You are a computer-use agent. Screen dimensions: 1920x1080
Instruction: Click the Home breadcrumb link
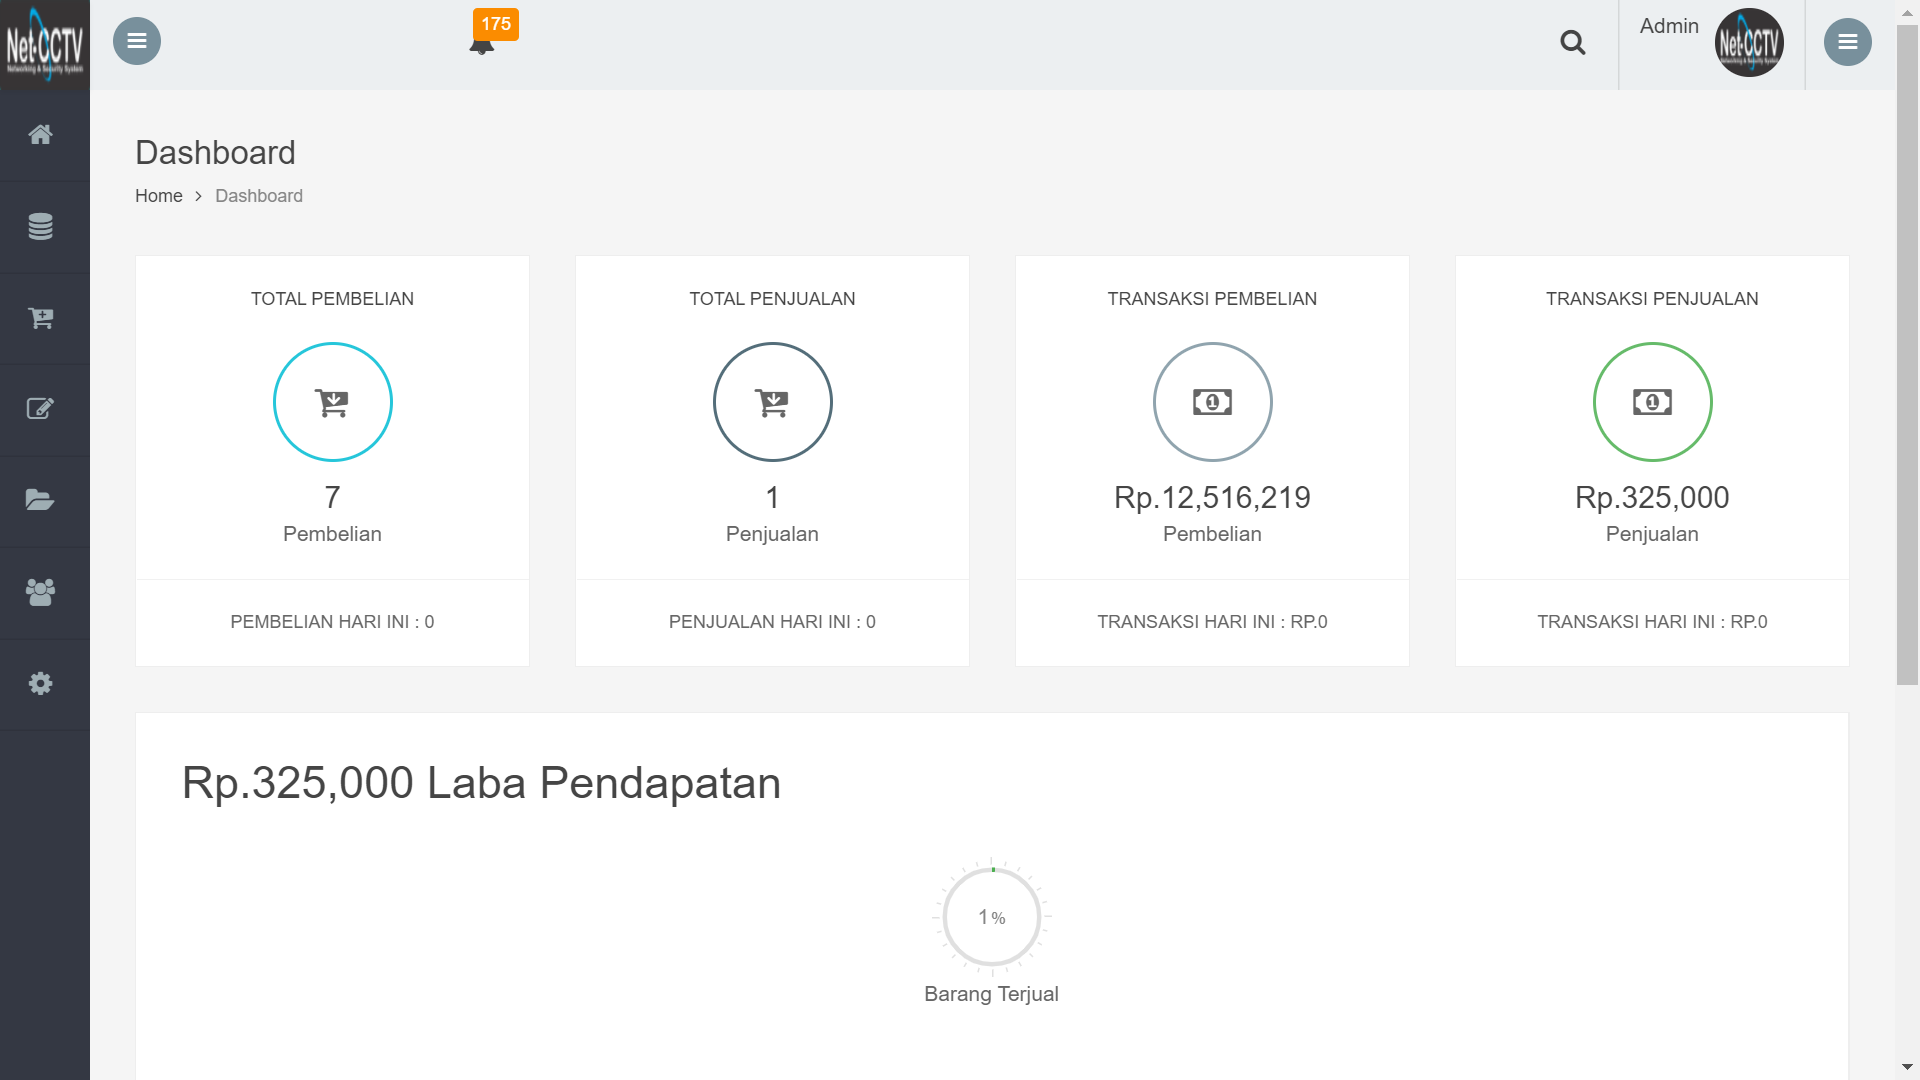159,196
